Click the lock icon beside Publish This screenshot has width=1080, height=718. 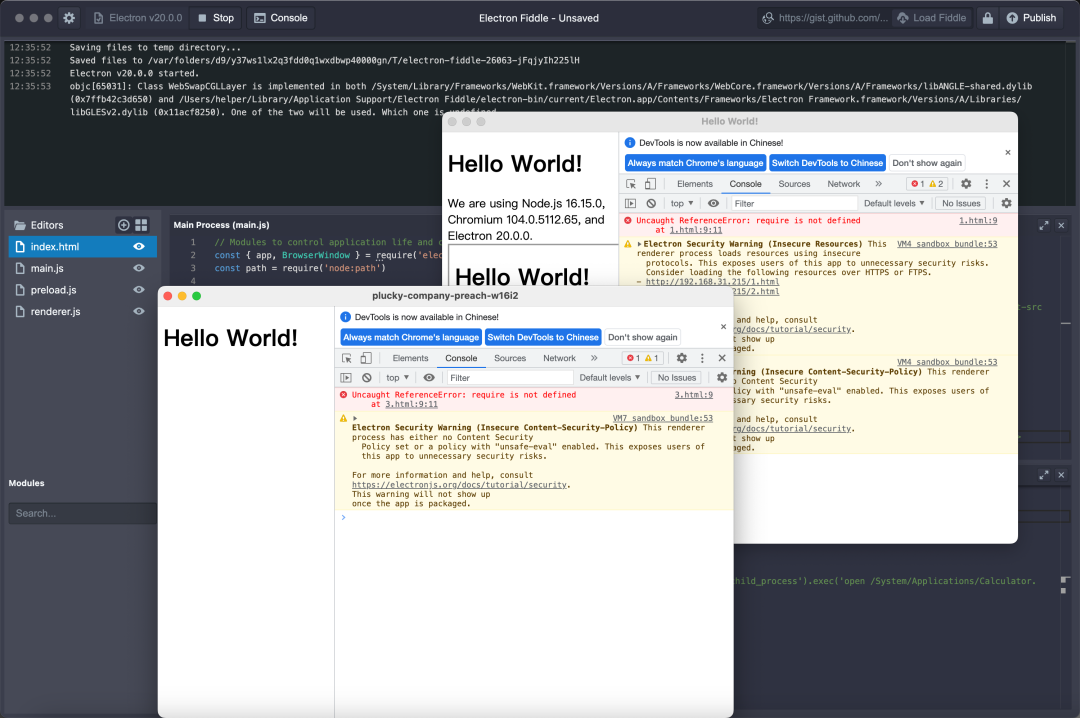[x=987, y=18]
